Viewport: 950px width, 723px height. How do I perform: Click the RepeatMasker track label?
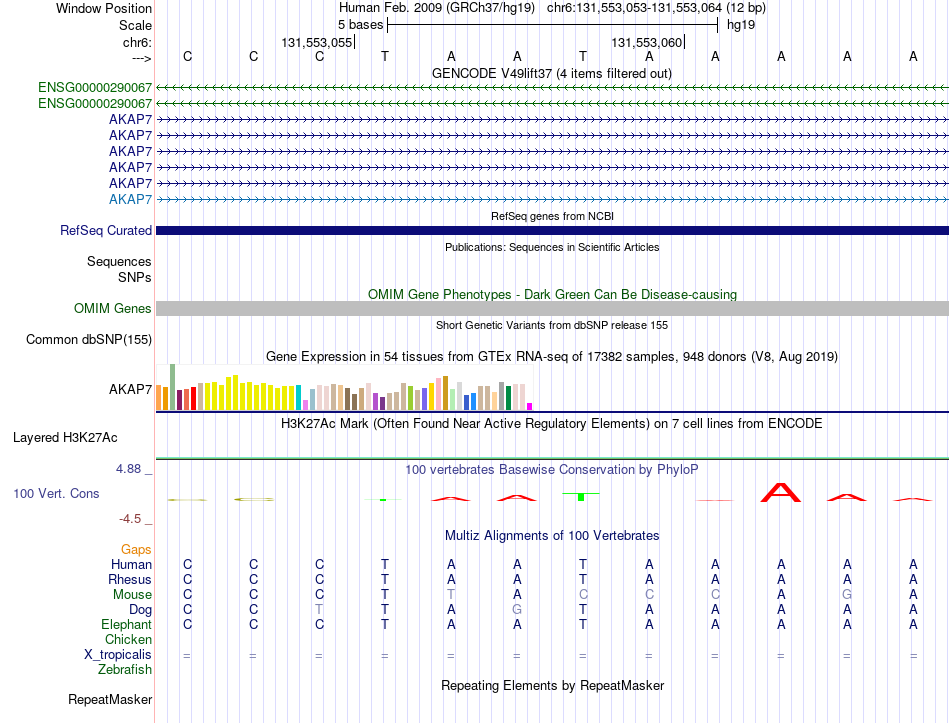click(x=110, y=699)
